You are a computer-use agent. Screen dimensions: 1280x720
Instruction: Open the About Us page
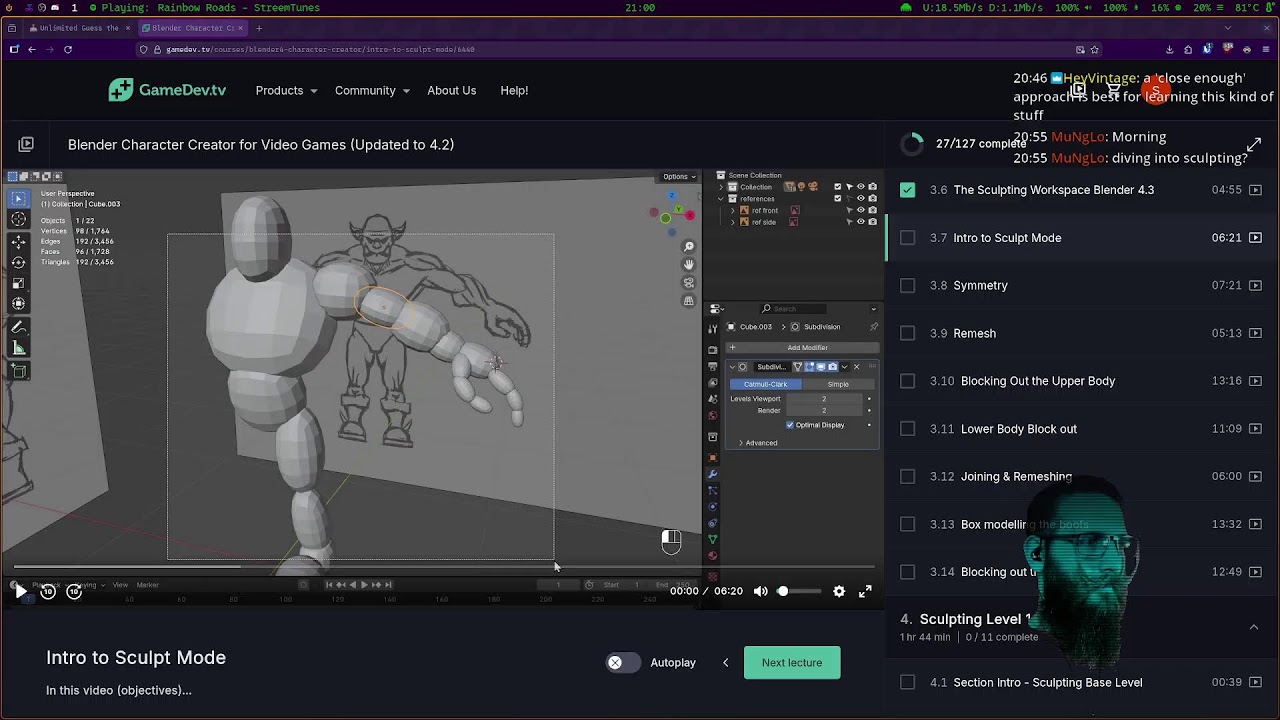[451, 90]
